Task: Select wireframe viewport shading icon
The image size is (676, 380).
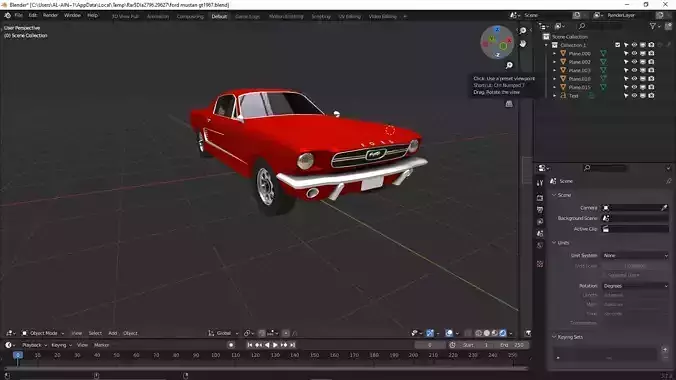Action: click(x=479, y=333)
